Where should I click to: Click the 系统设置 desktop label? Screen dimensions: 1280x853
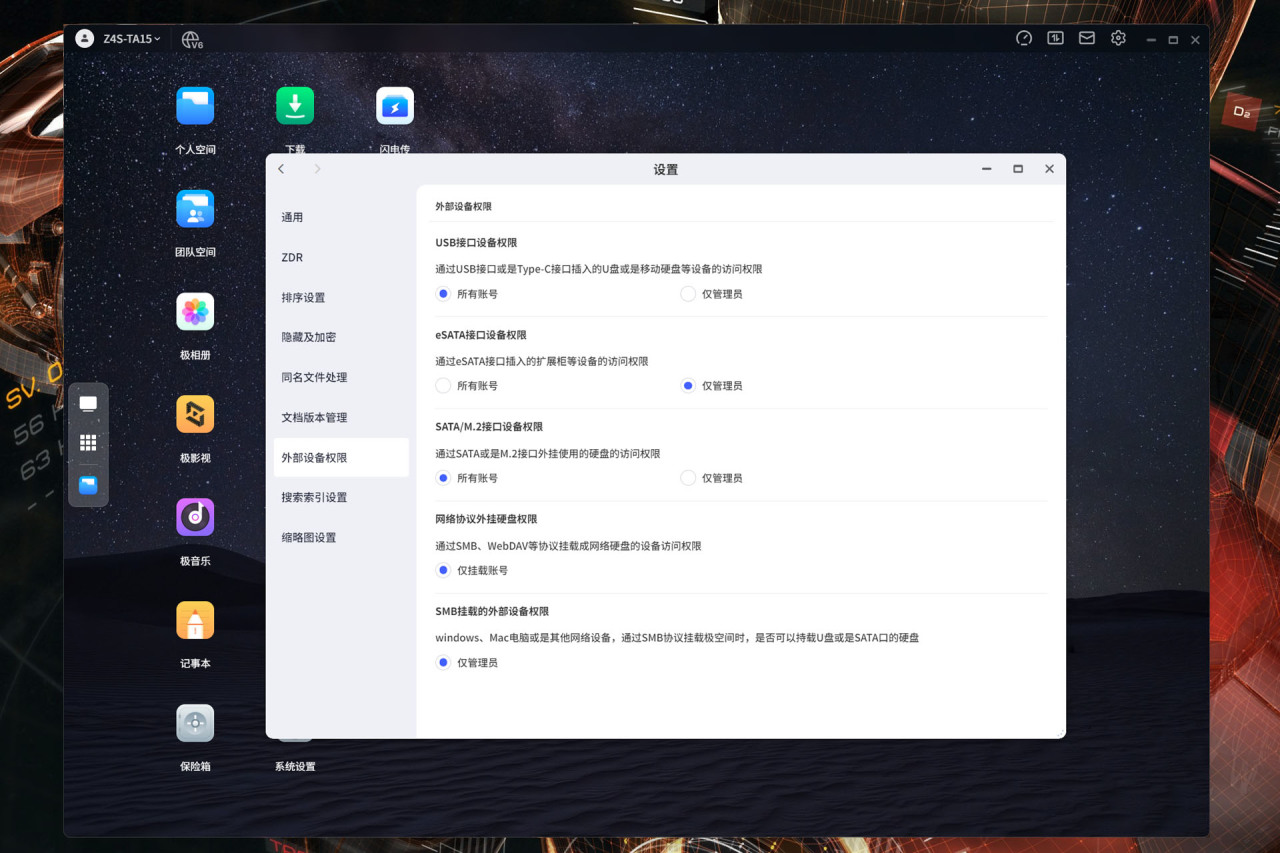(x=295, y=767)
